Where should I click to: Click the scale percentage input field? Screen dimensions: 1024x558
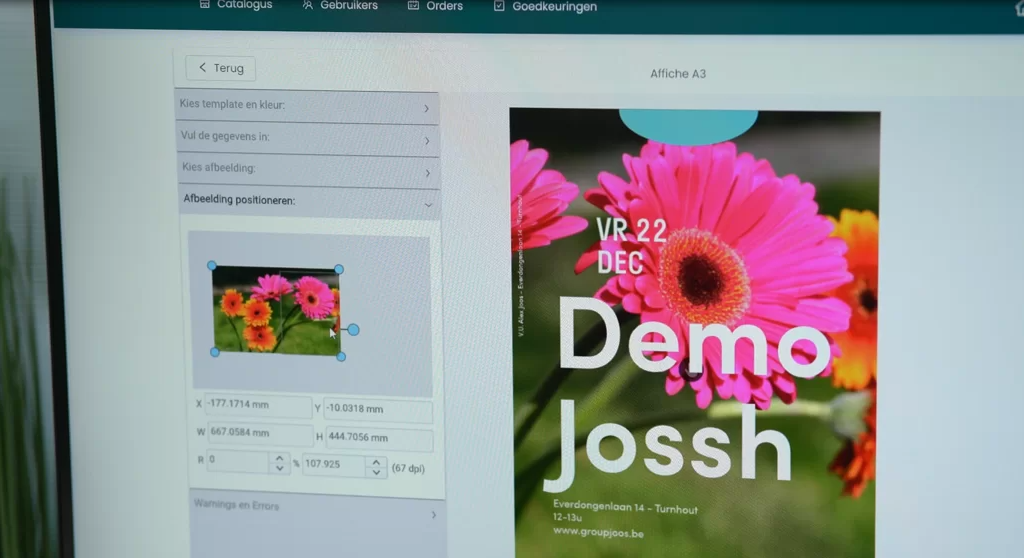click(x=334, y=465)
